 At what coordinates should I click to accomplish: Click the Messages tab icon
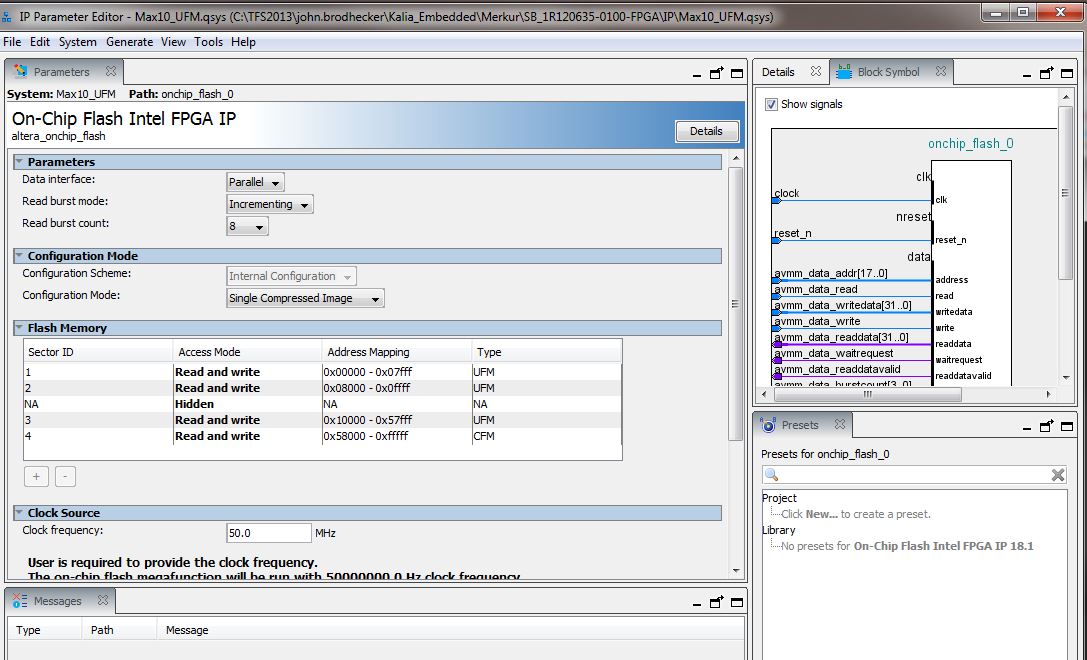(20, 600)
